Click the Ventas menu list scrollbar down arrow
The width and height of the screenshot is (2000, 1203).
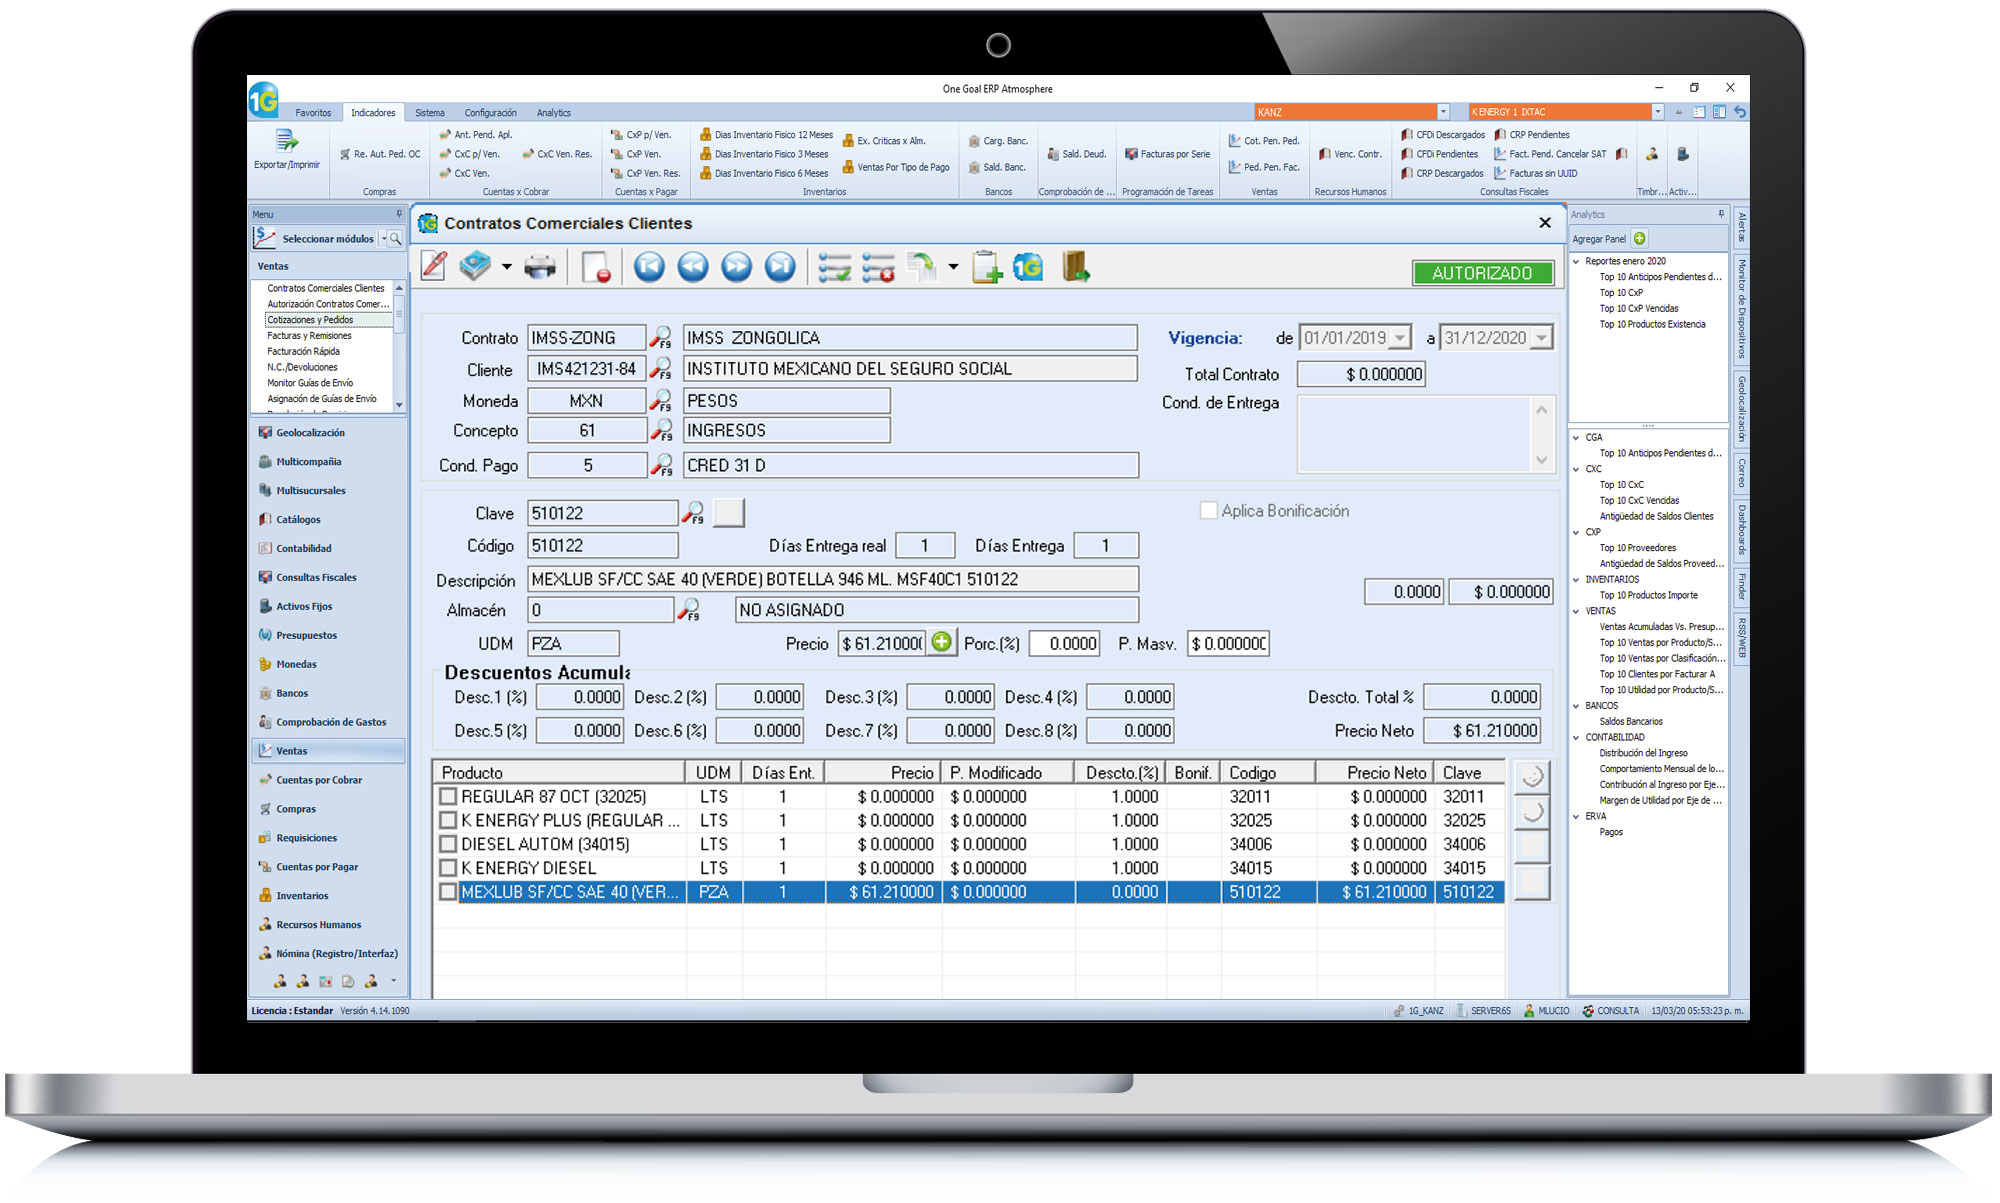(x=399, y=405)
